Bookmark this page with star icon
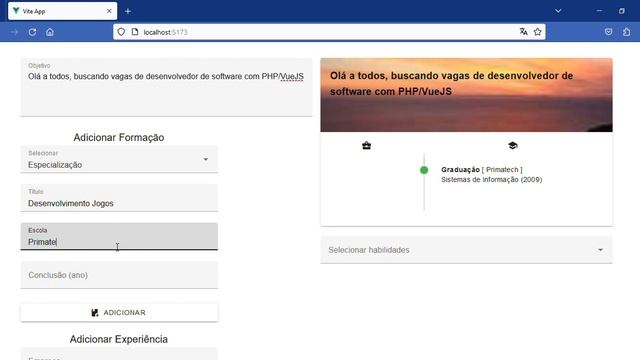Viewport: 640px width, 360px height. pos(538,32)
